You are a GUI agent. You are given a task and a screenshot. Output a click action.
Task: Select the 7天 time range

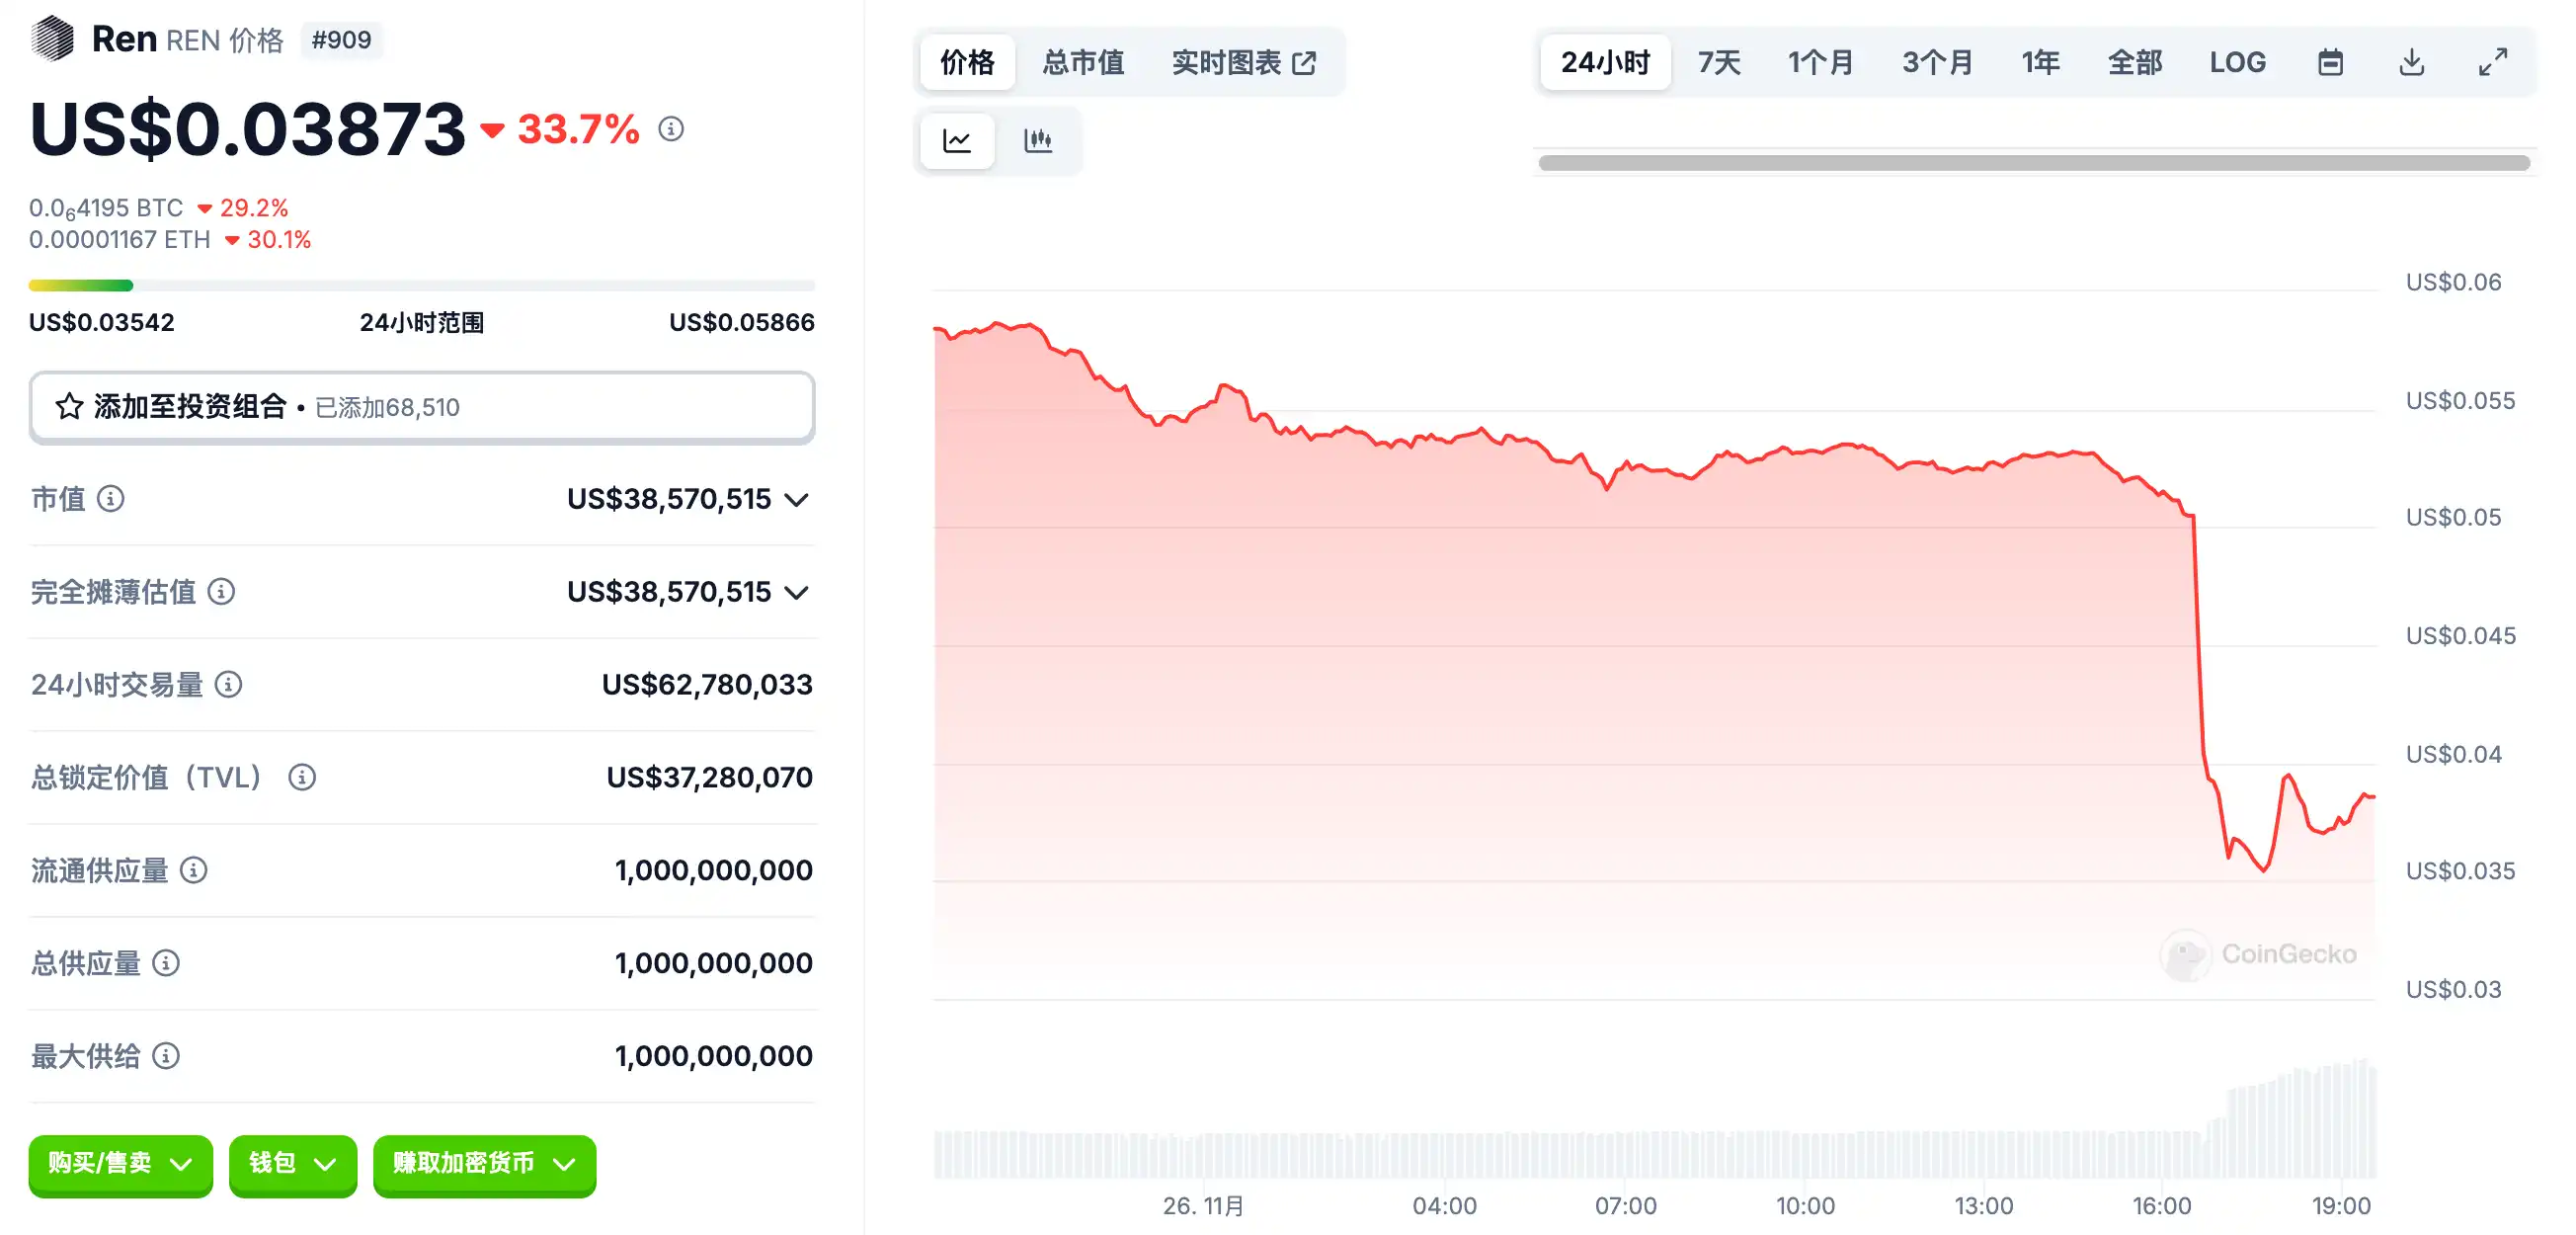(1719, 62)
